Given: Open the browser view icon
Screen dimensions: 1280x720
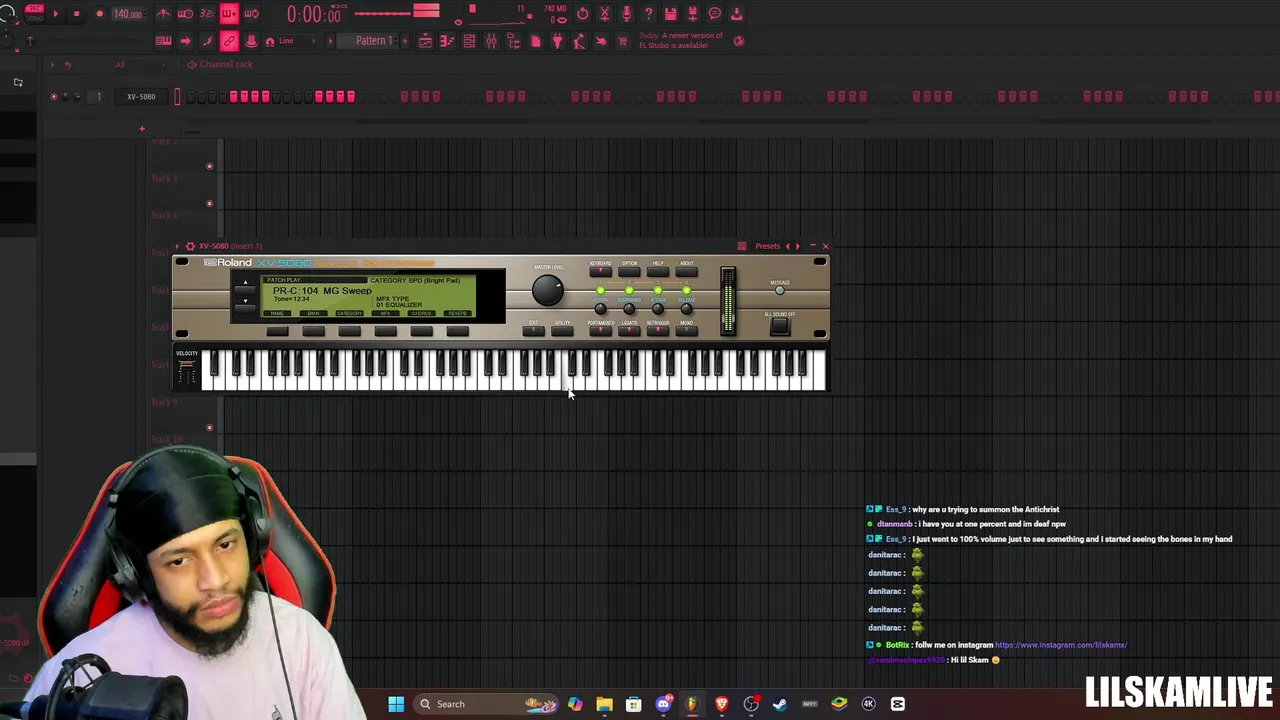Looking at the screenshot, I should click(513, 41).
